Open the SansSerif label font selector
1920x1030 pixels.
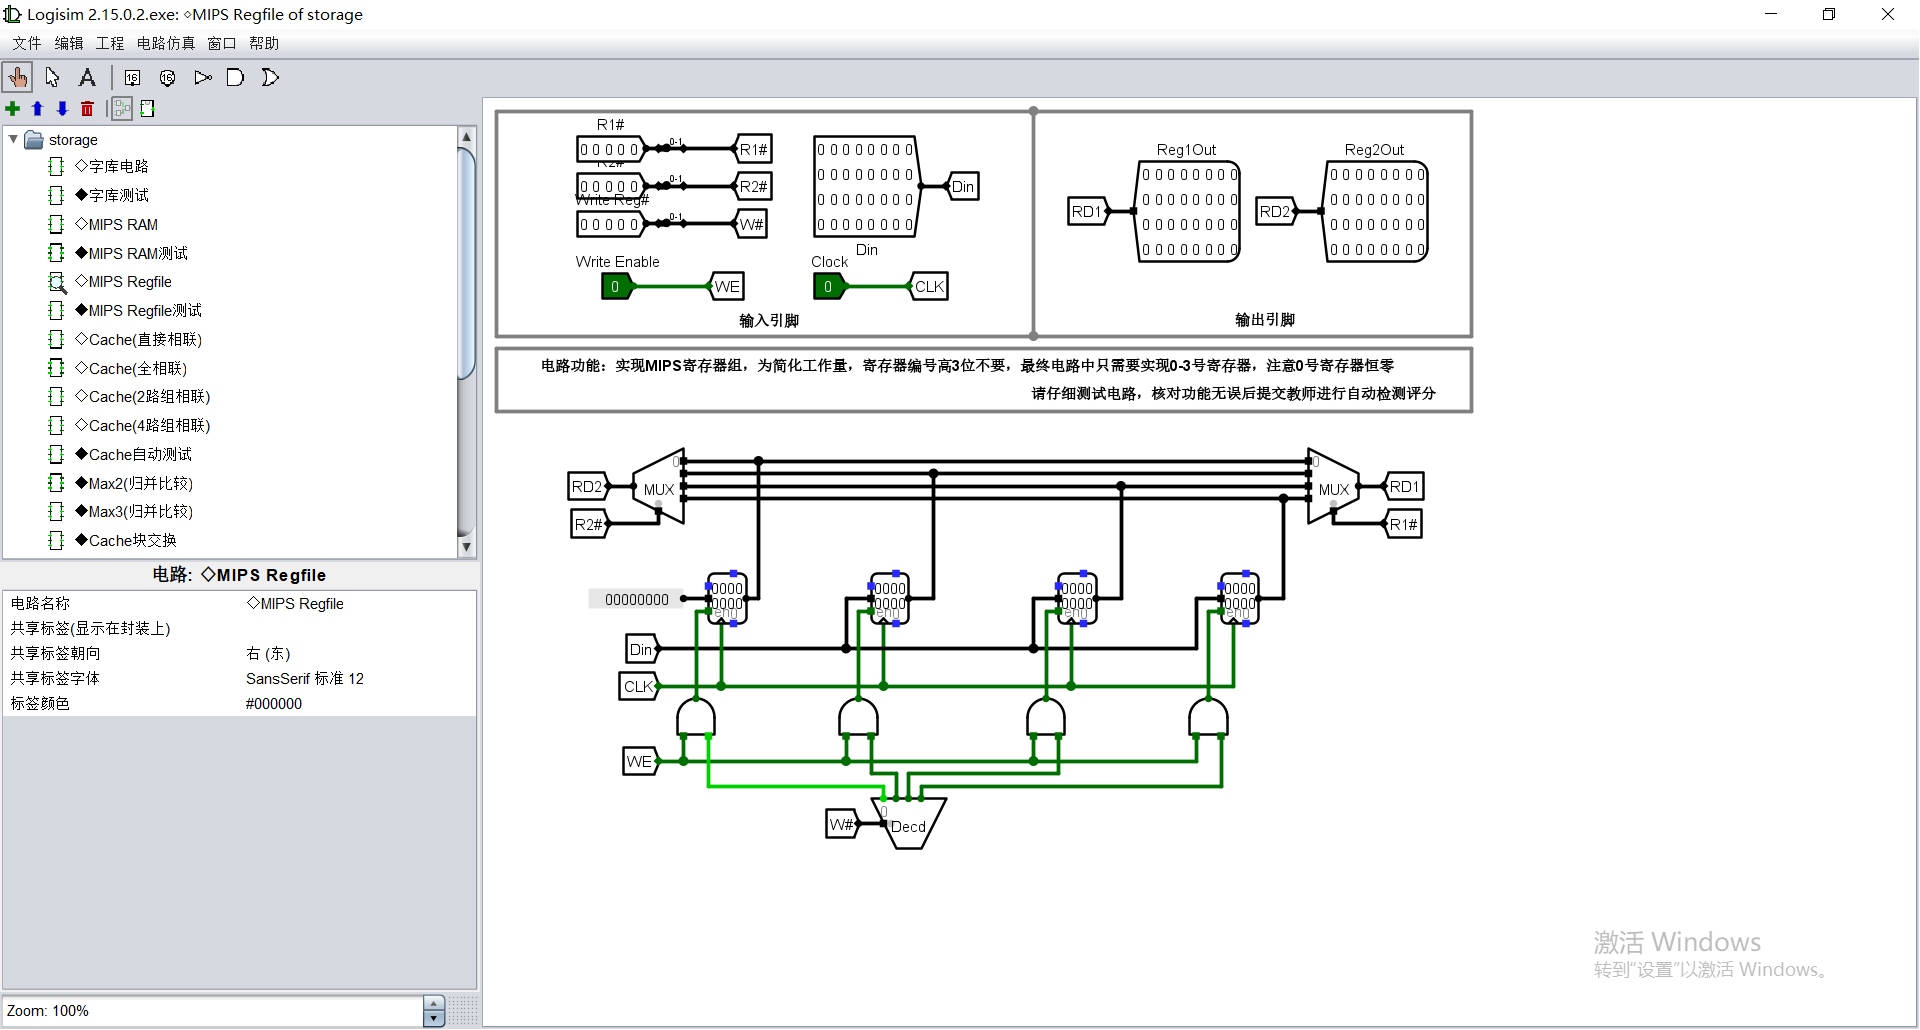pos(305,678)
